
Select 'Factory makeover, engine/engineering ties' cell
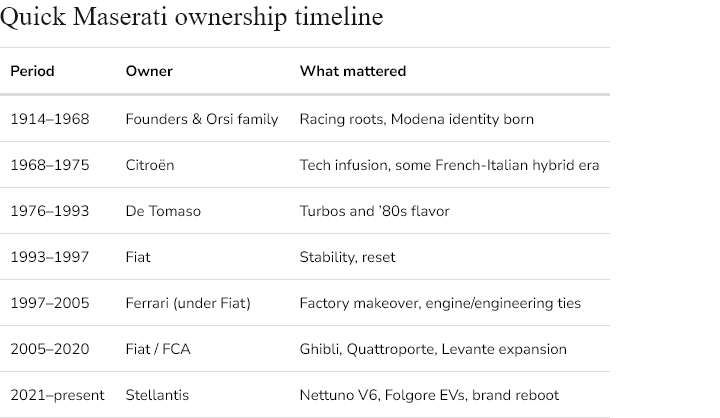(440, 303)
